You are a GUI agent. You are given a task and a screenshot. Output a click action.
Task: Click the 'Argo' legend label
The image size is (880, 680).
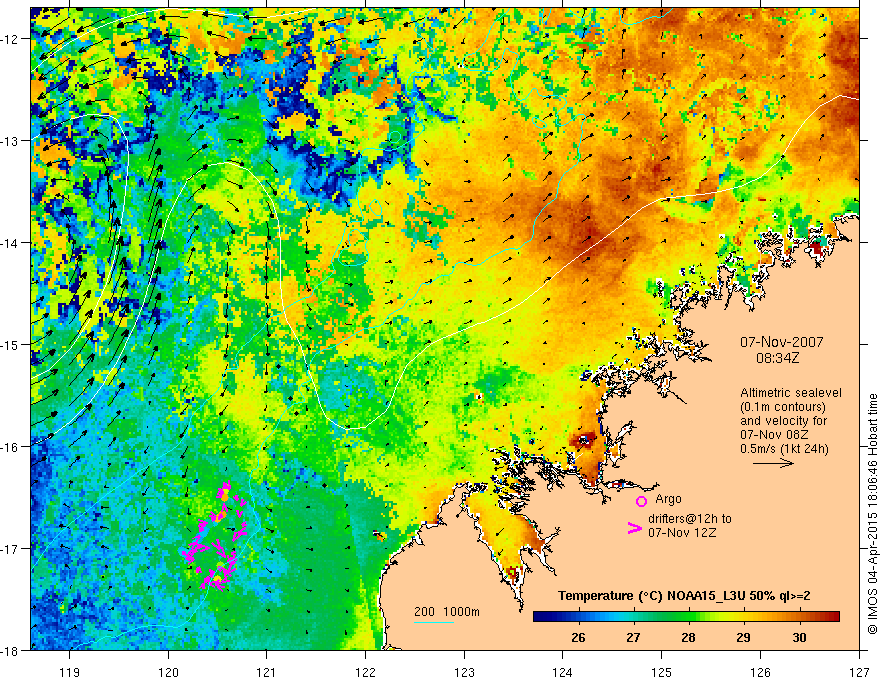(x=668, y=499)
